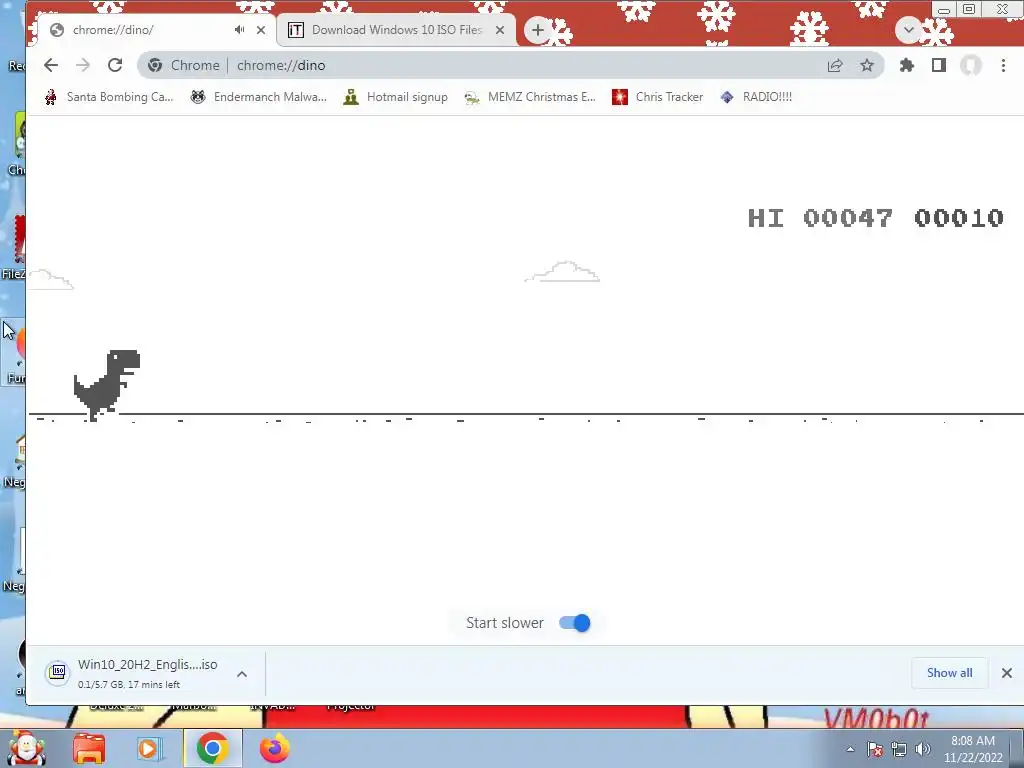1024x768 pixels.
Task: Click the volume speaker tray icon
Action: tap(923, 749)
